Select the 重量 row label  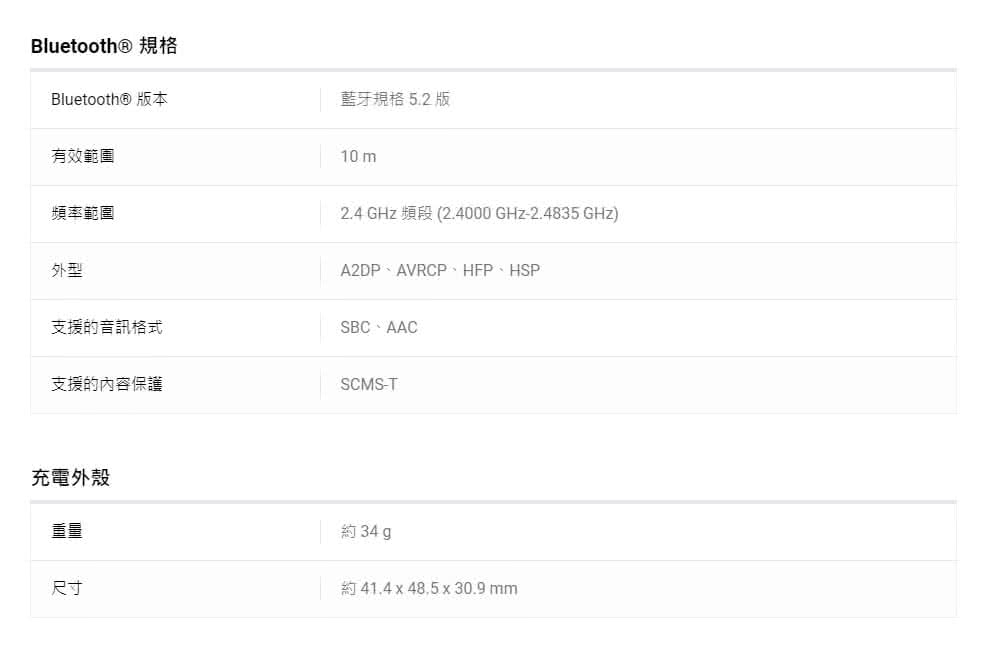[67, 531]
